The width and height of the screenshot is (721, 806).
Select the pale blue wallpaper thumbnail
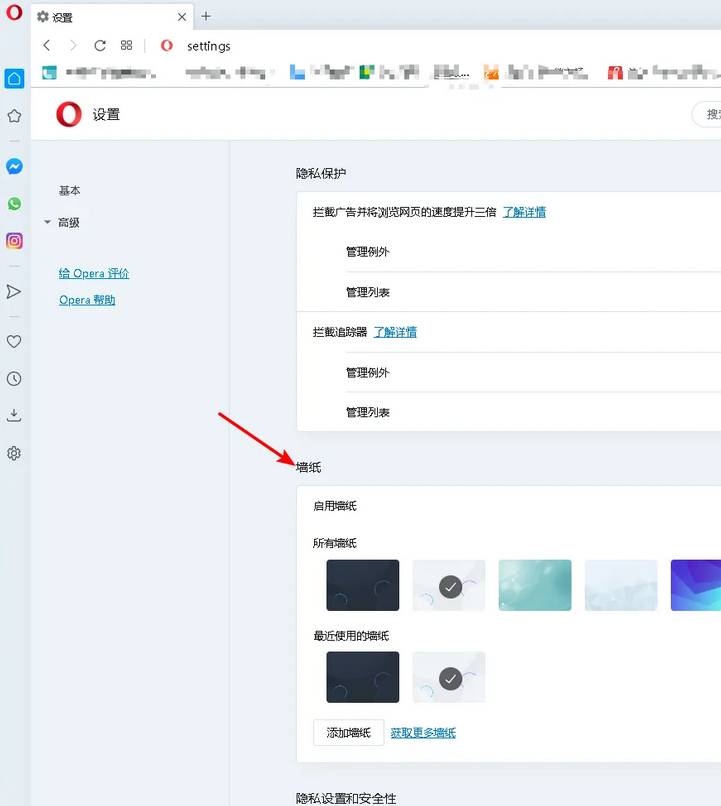point(621,585)
